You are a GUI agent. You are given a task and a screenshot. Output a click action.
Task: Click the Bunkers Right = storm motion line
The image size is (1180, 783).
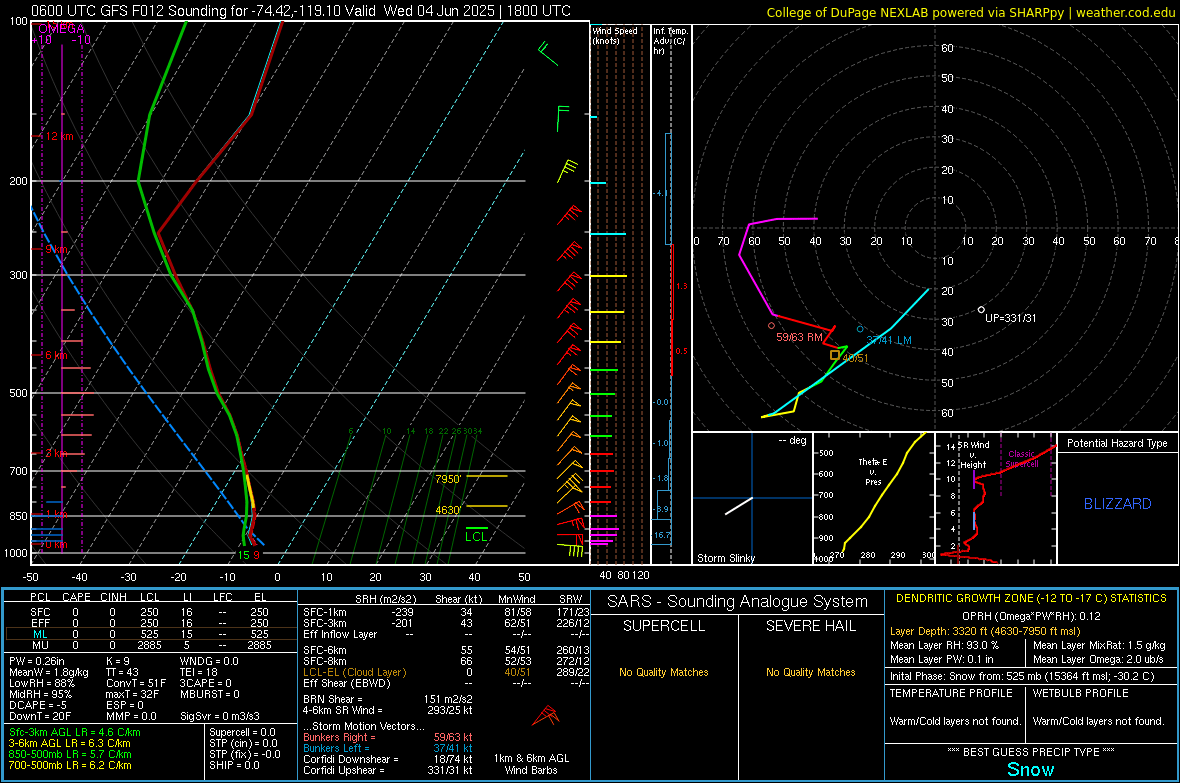coord(388,737)
